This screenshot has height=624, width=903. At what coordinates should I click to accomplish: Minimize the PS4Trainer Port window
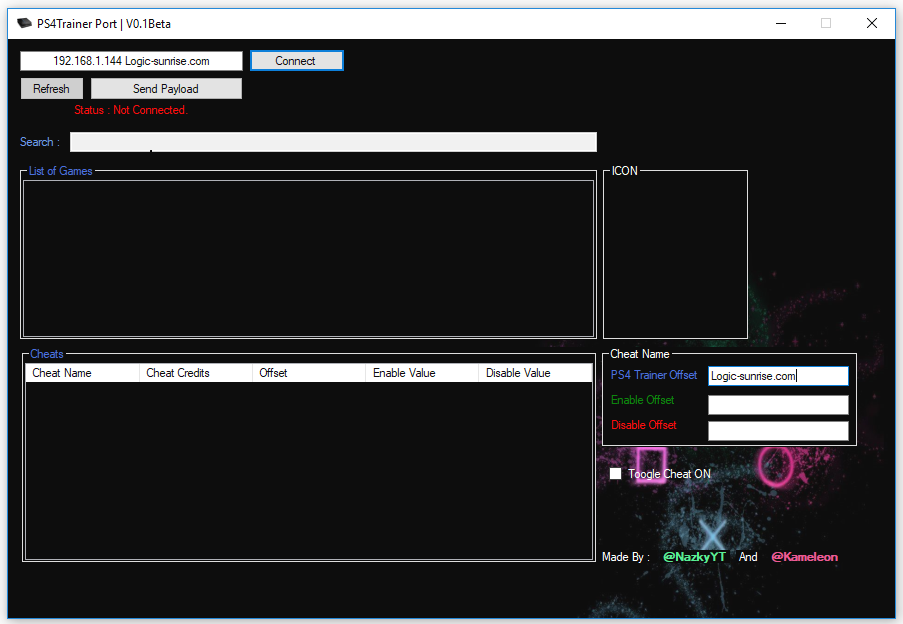click(781, 24)
